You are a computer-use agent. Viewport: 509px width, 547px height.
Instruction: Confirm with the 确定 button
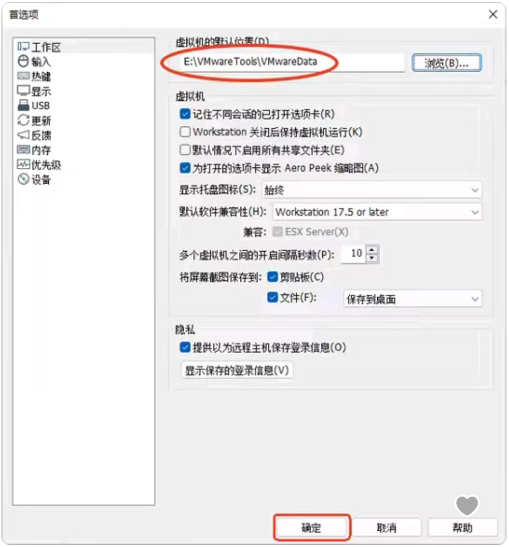coord(312,527)
